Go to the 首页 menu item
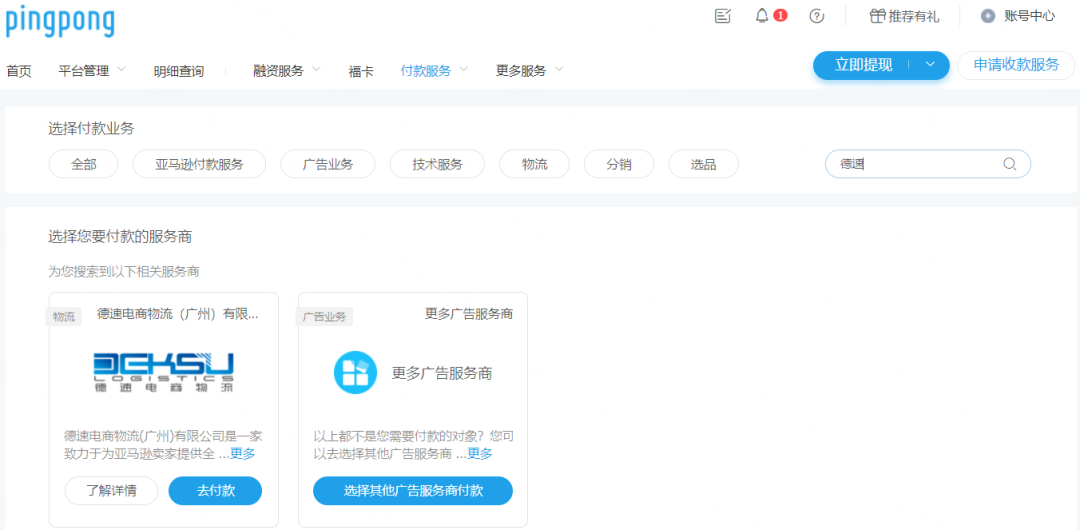 [x=19, y=71]
